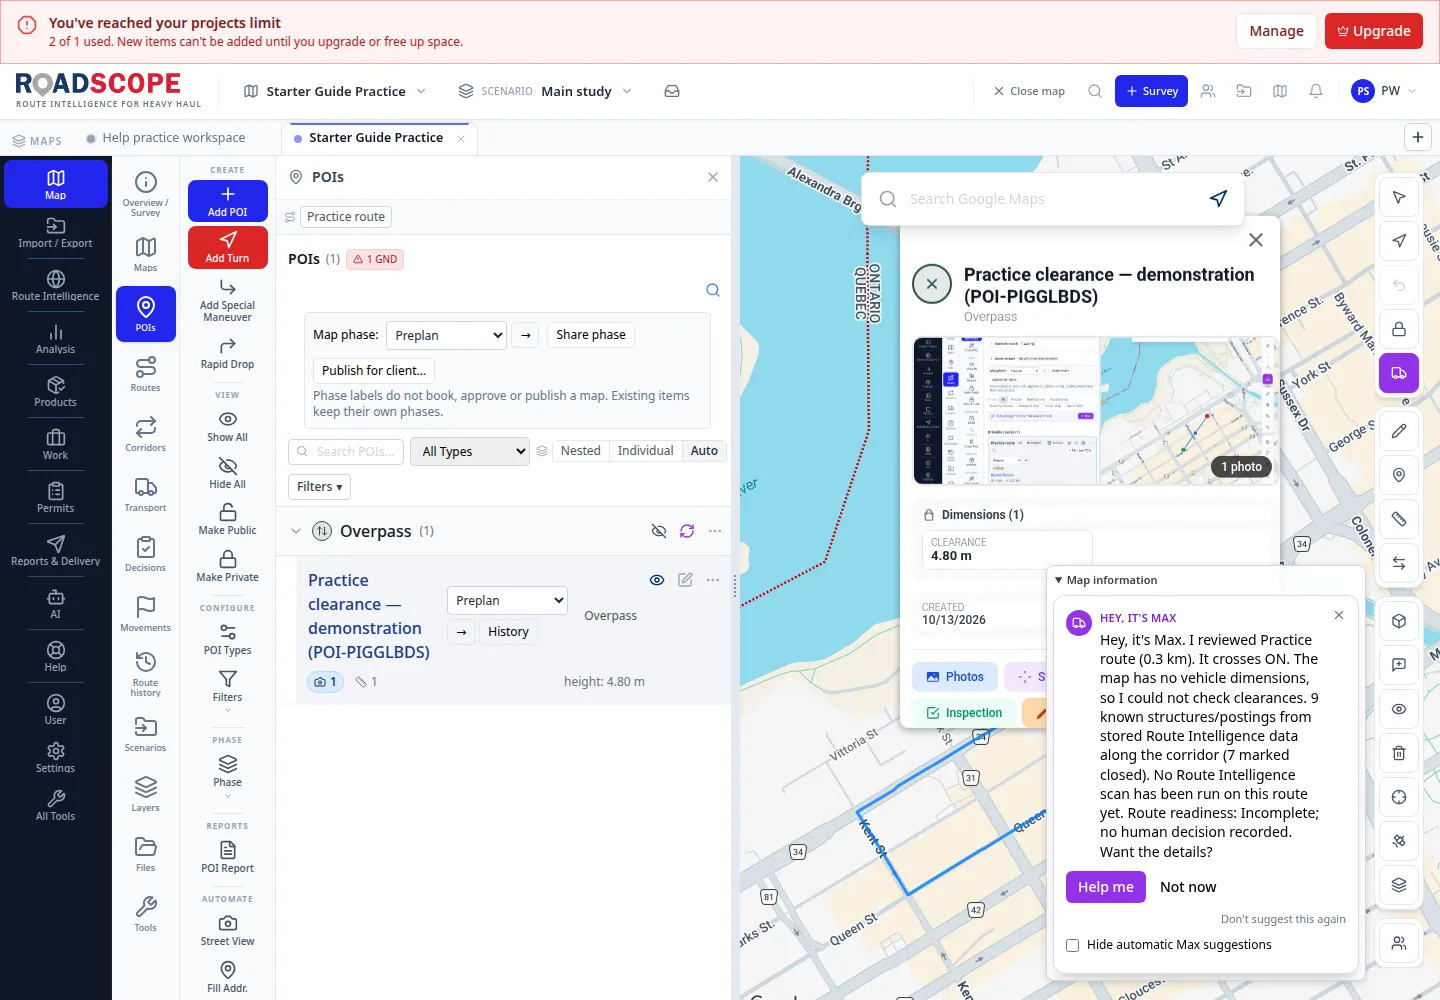Image resolution: width=1440 pixels, height=1000 pixels.
Task: Select the Individual view mode
Action: coord(645,451)
